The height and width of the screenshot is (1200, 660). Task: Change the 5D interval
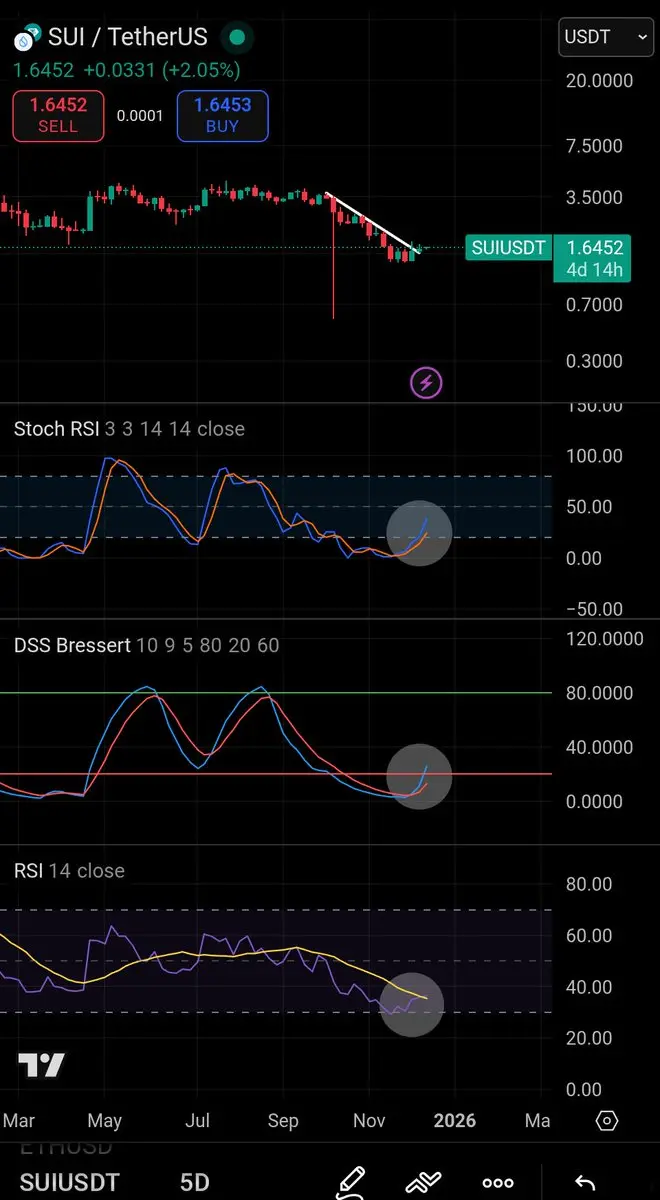click(x=194, y=1182)
